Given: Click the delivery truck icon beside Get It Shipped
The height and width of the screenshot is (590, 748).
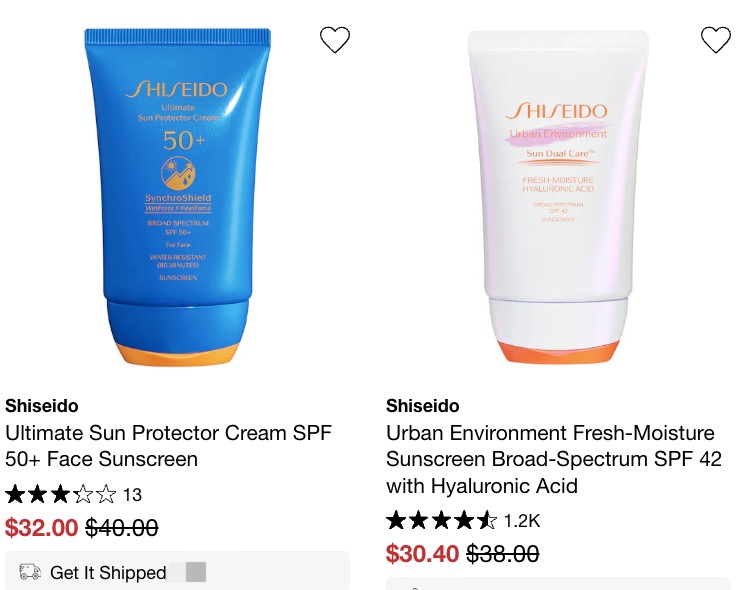Looking at the screenshot, I should tap(30, 571).
